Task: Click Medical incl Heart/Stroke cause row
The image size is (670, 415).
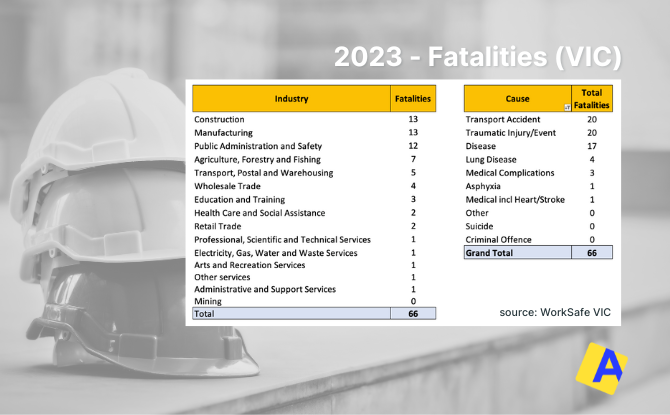Action: [538, 199]
